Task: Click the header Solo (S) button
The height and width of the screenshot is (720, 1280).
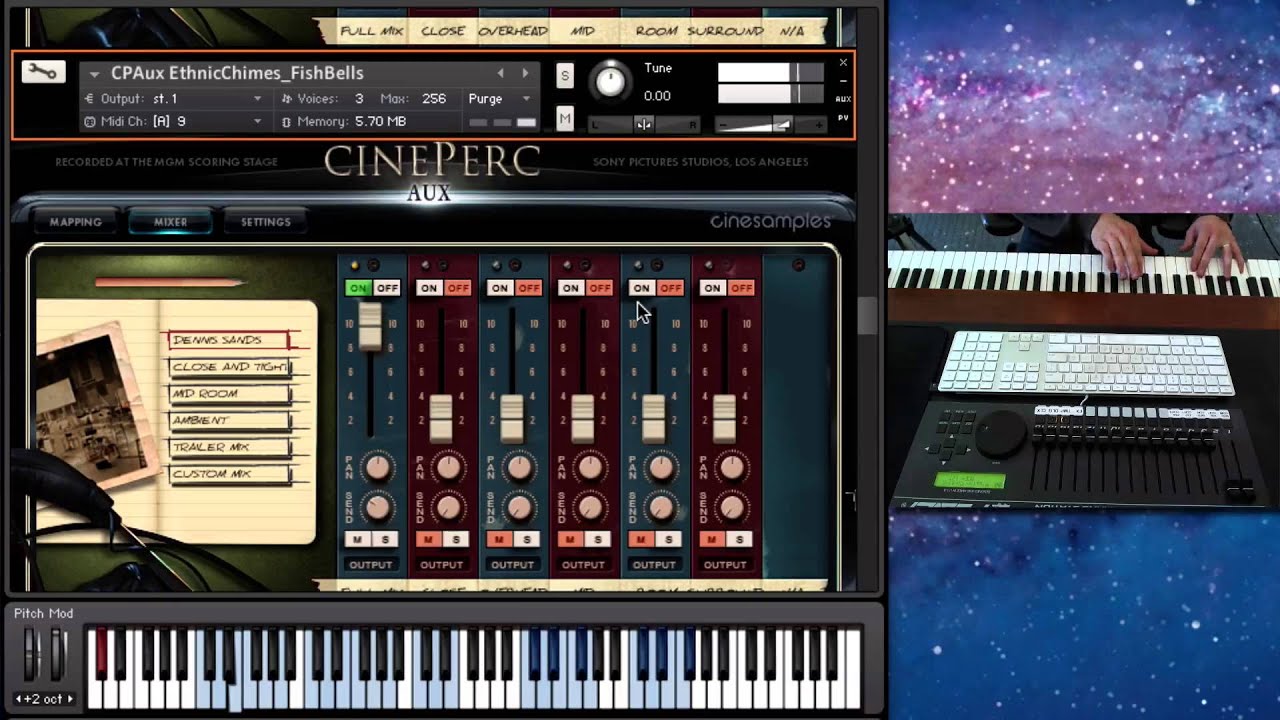Action: pos(565,76)
